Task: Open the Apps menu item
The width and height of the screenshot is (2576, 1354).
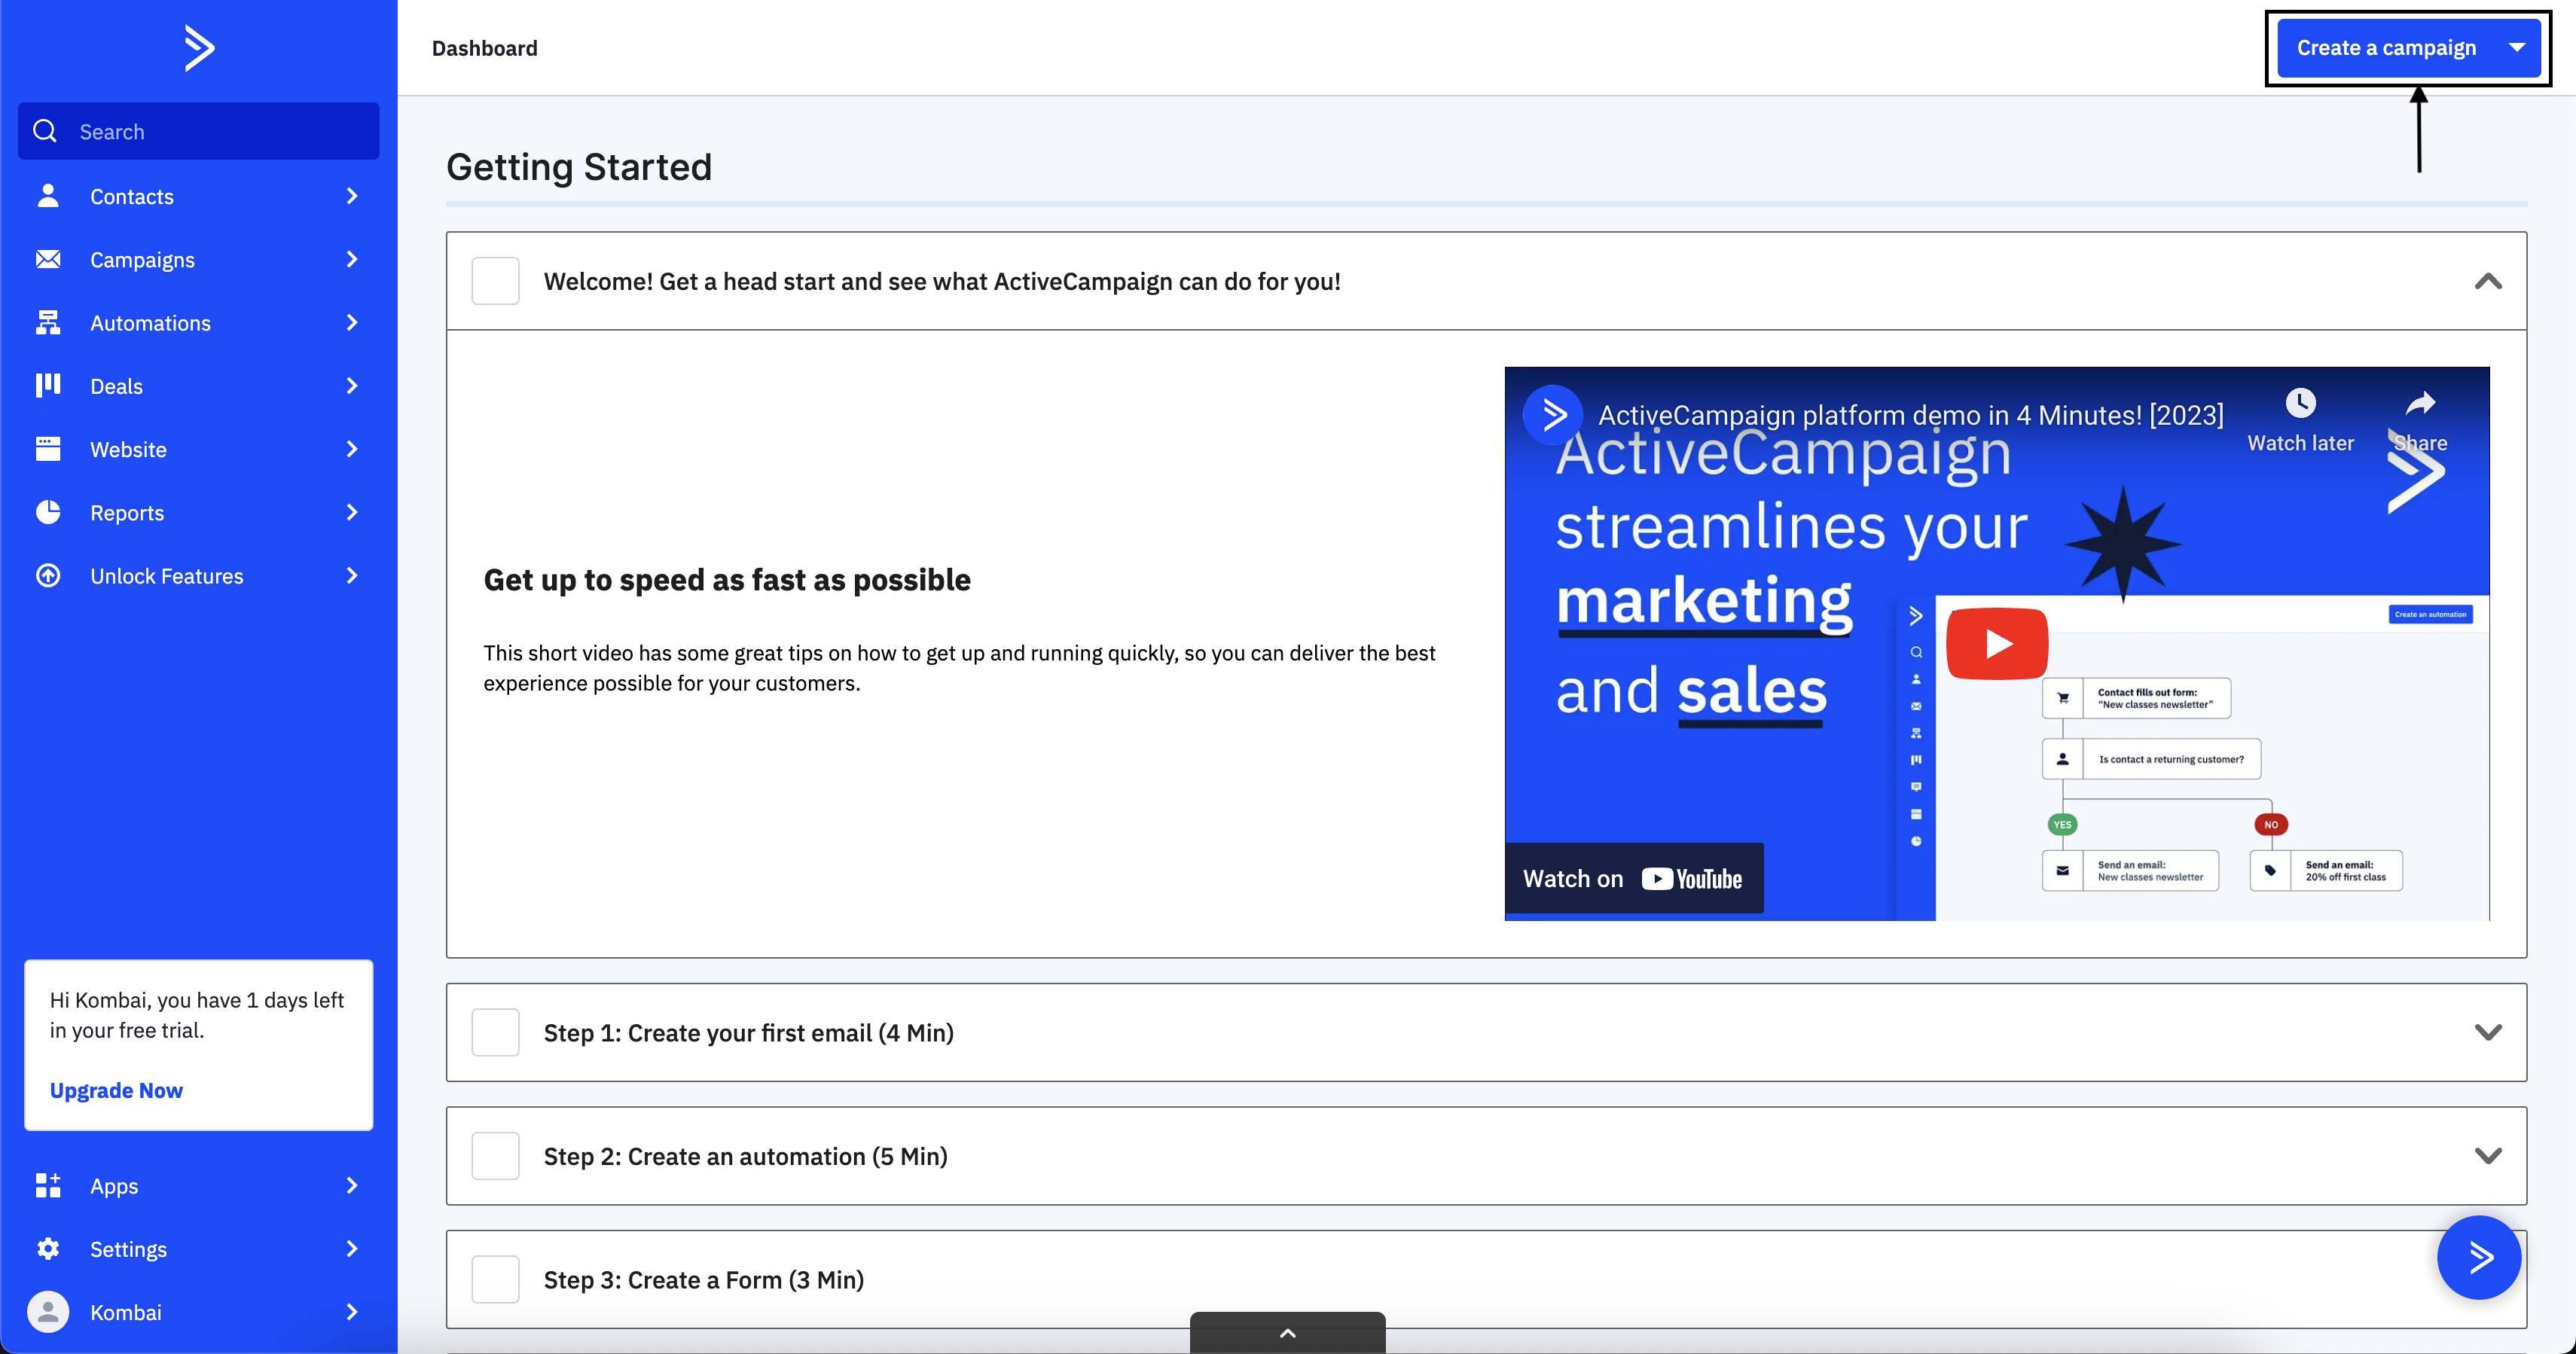Action: click(198, 1185)
